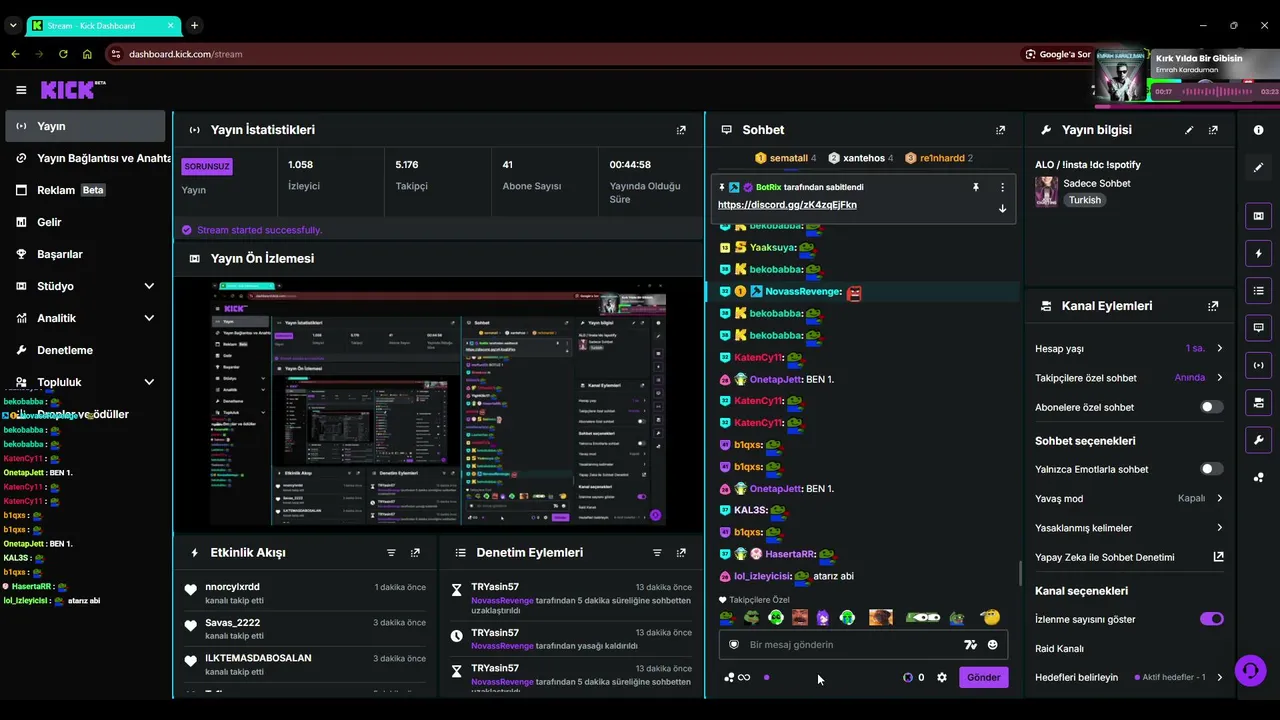Image resolution: width=1280 pixels, height=720 pixels.
Task: Unpin the pinned BotRix message
Action: click(x=976, y=187)
